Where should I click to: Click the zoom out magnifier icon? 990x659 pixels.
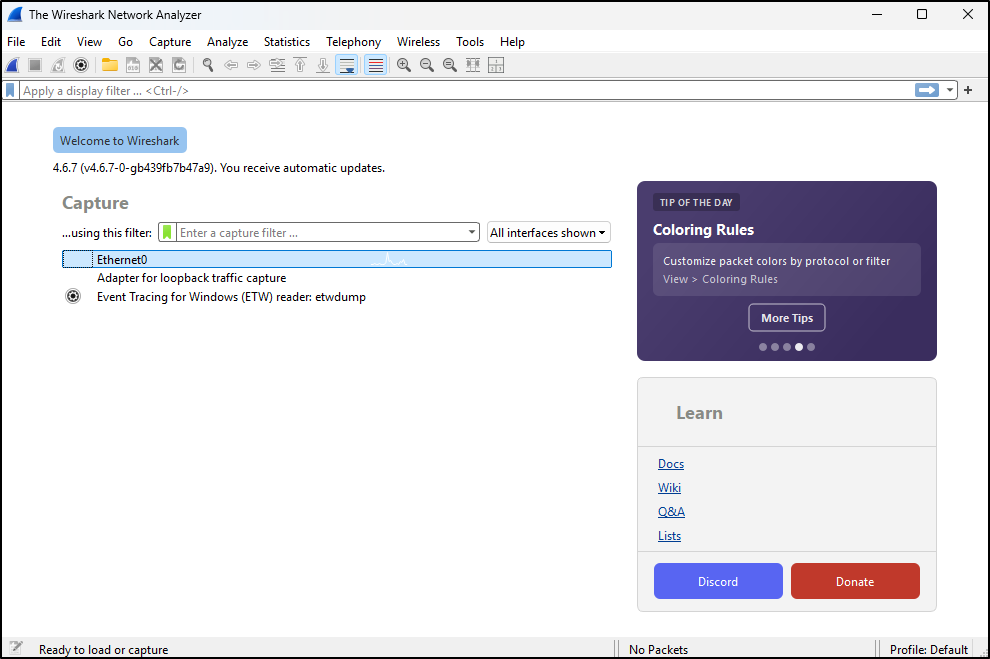[x=427, y=65]
